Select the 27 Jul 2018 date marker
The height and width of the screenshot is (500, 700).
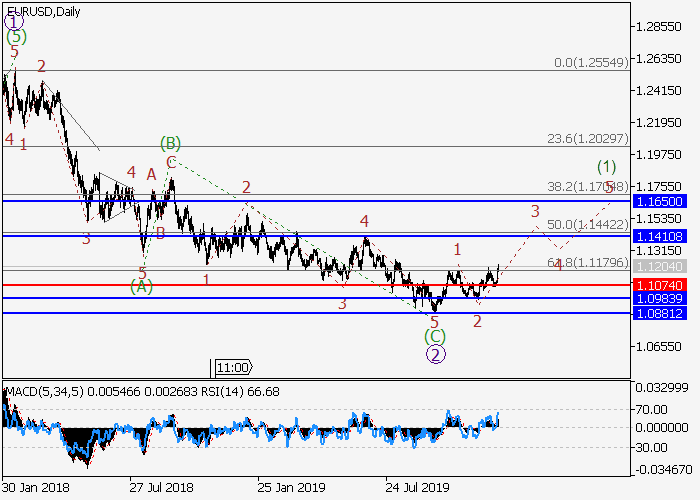click(161, 488)
